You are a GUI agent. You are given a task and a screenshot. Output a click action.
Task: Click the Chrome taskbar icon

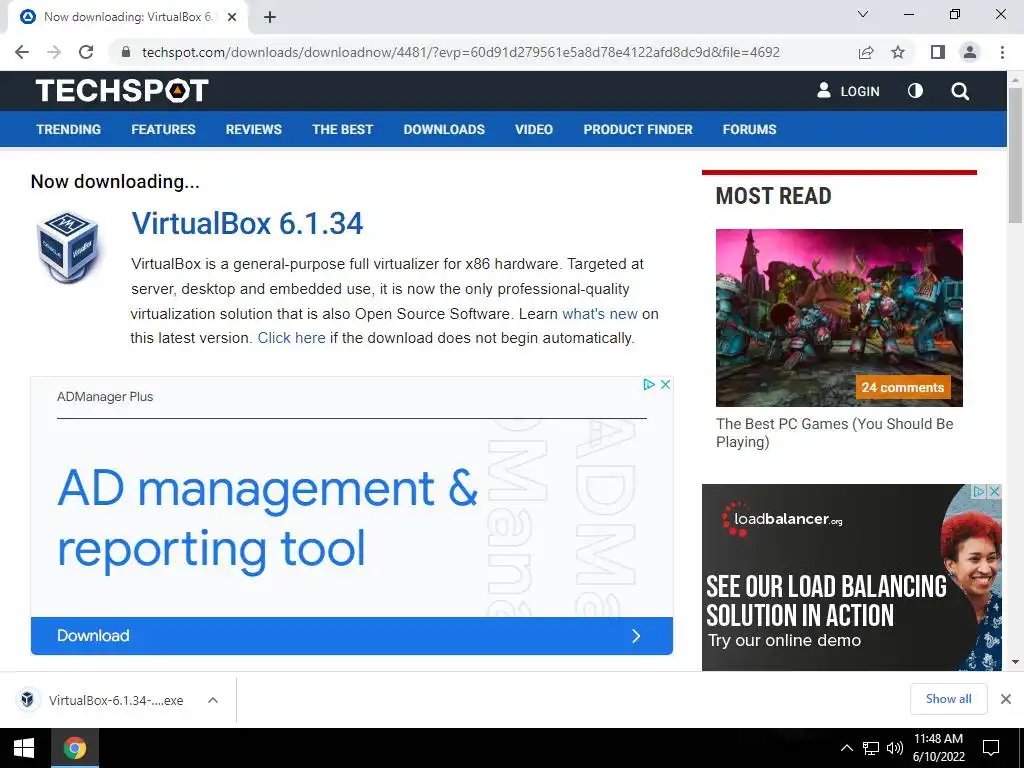pos(74,748)
